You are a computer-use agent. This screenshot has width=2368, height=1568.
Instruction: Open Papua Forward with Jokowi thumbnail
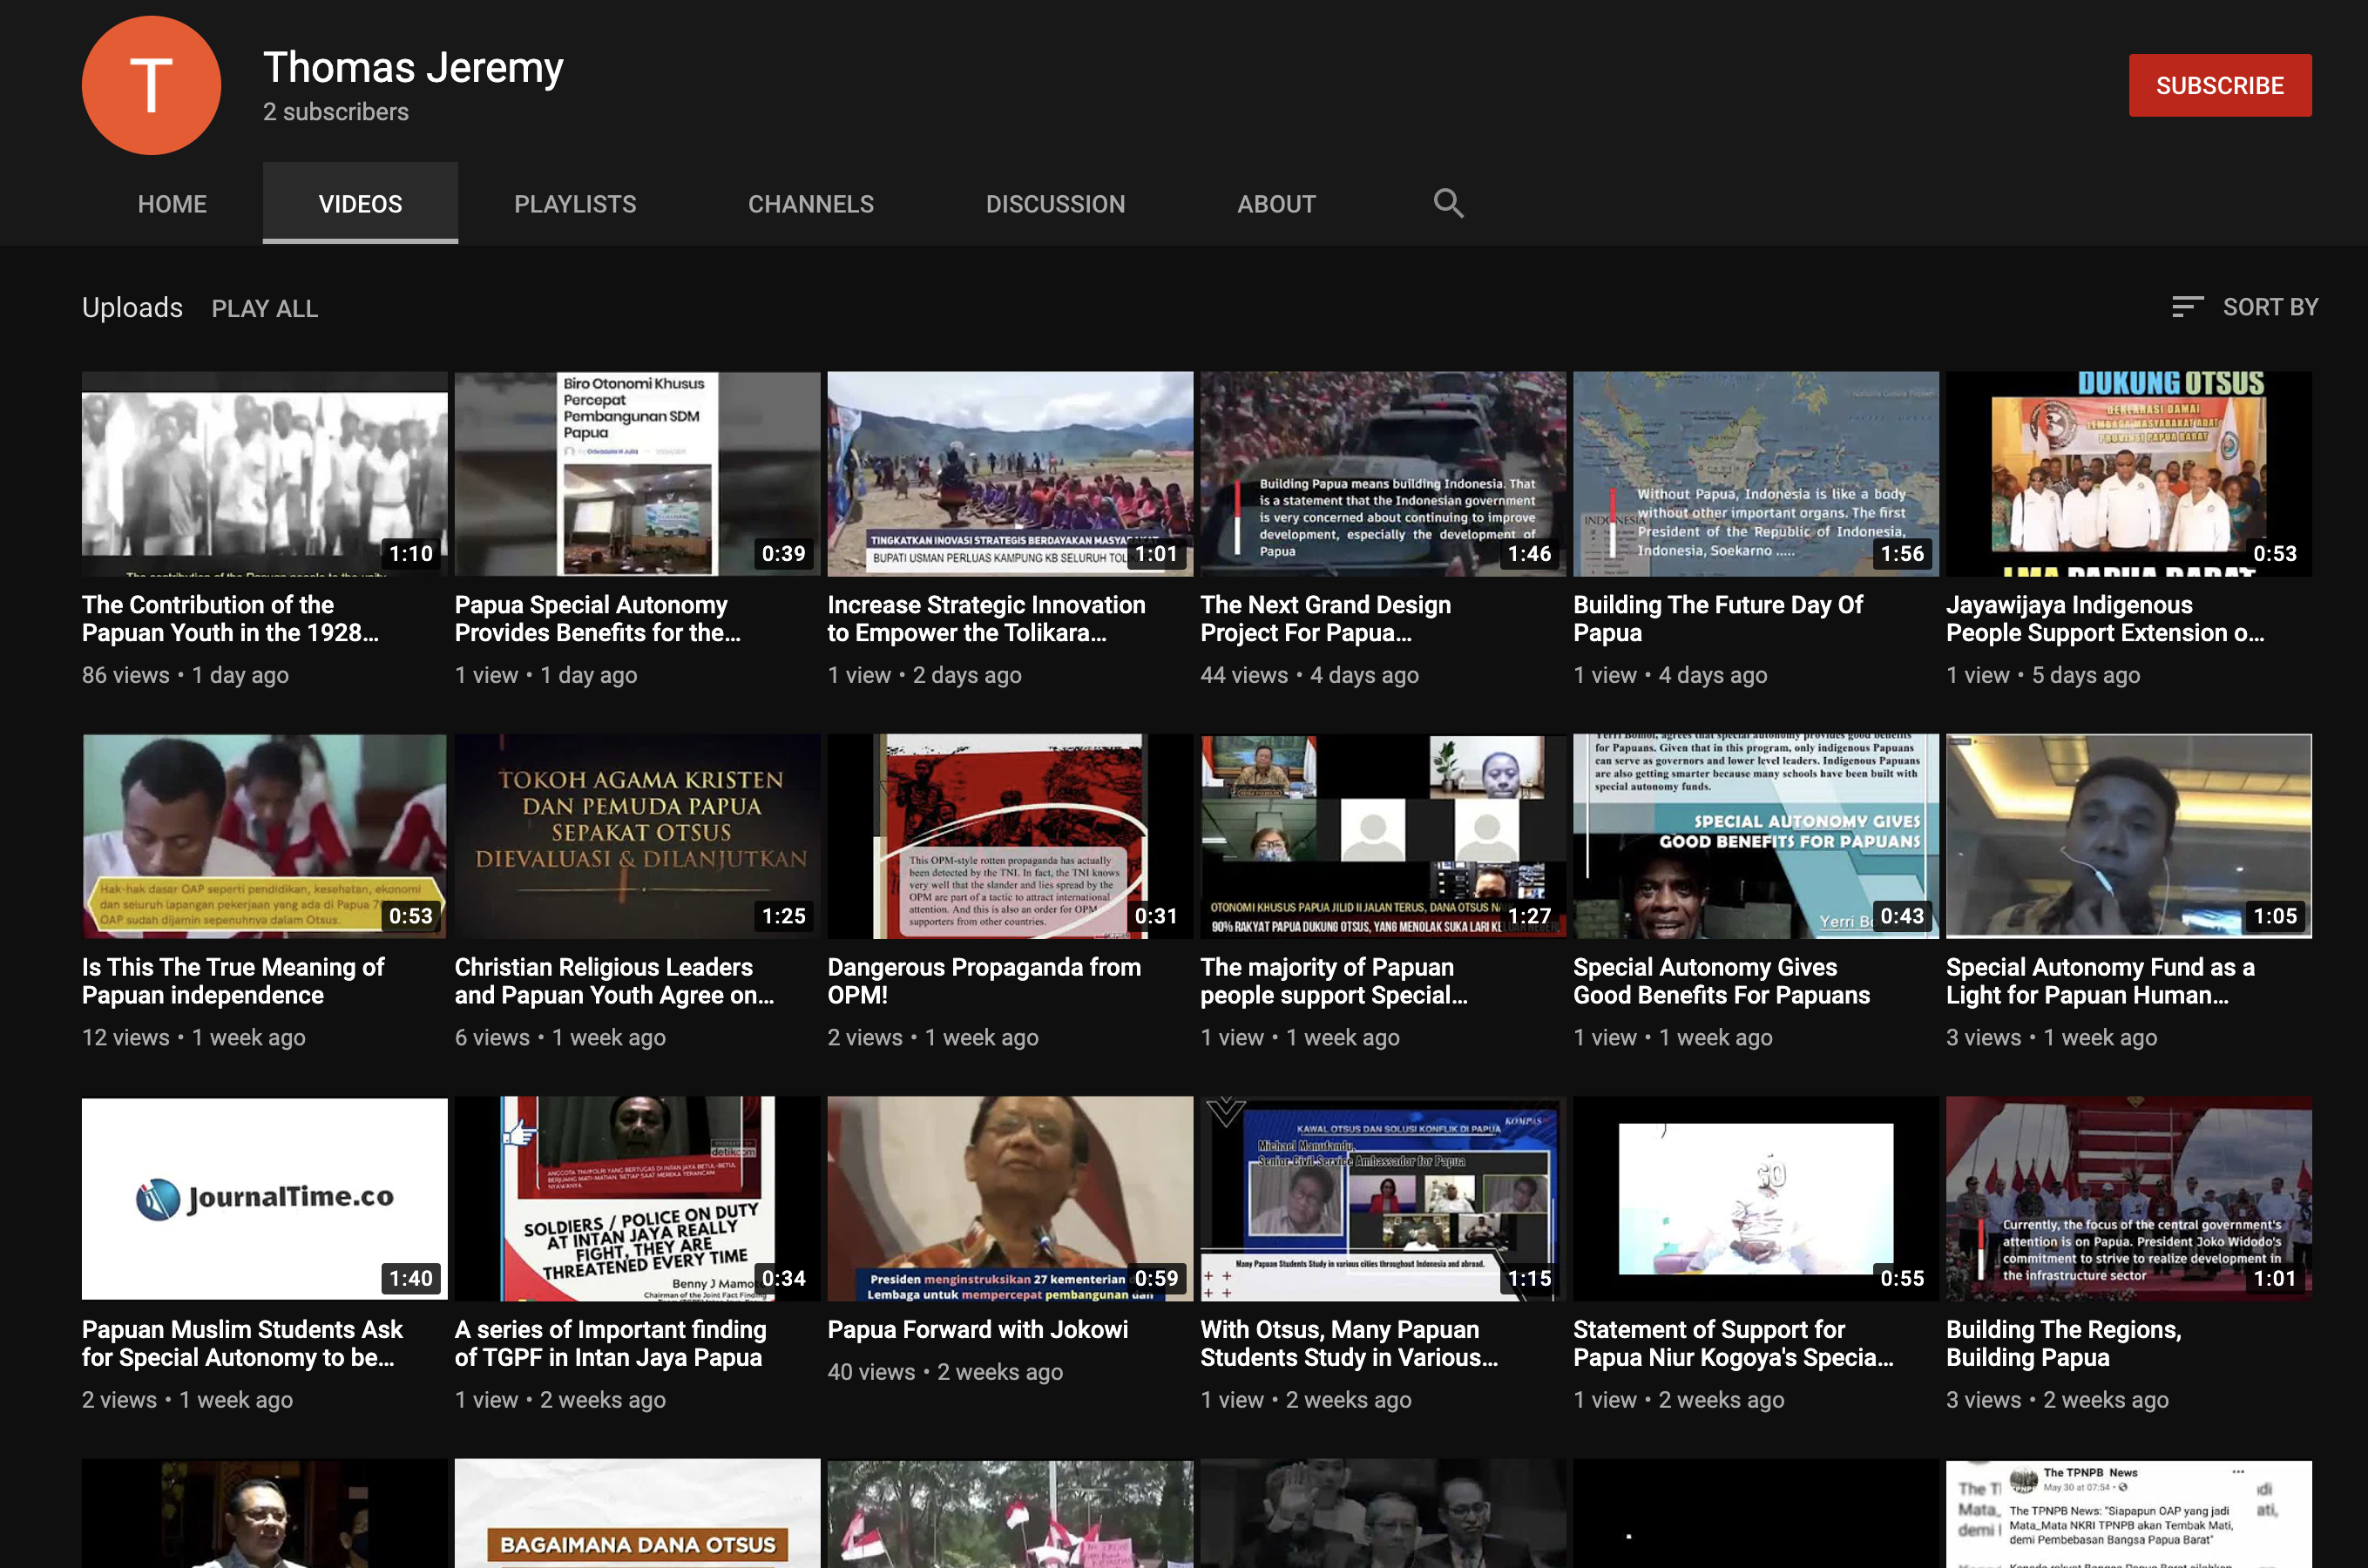point(1010,1199)
